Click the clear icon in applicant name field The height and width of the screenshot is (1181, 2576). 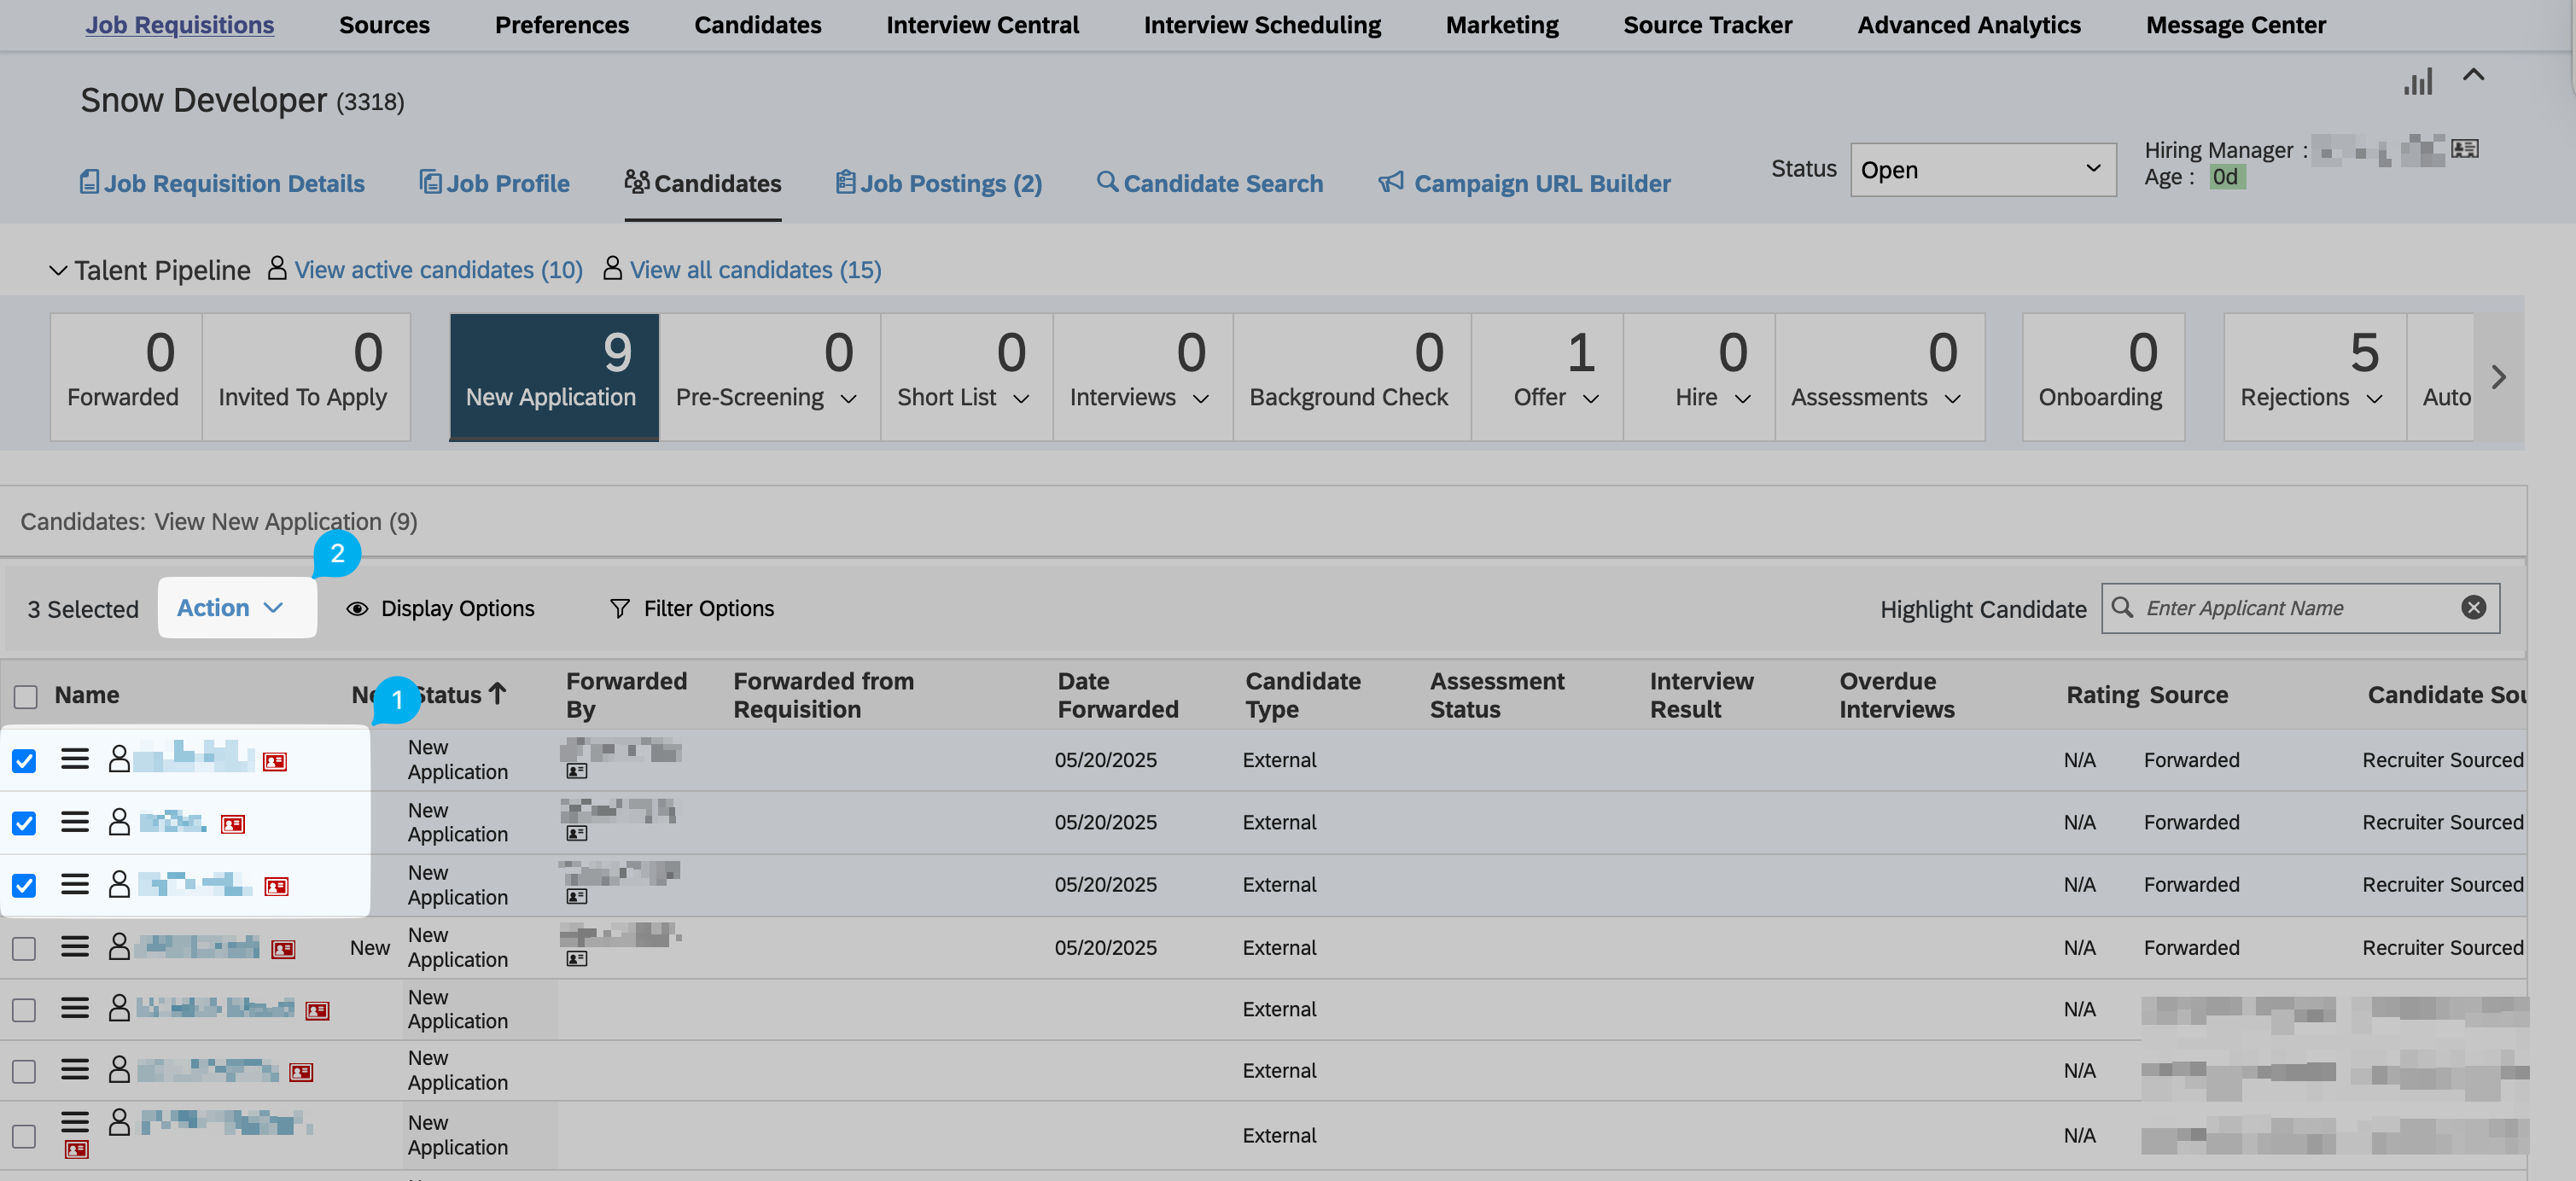tap(2472, 608)
